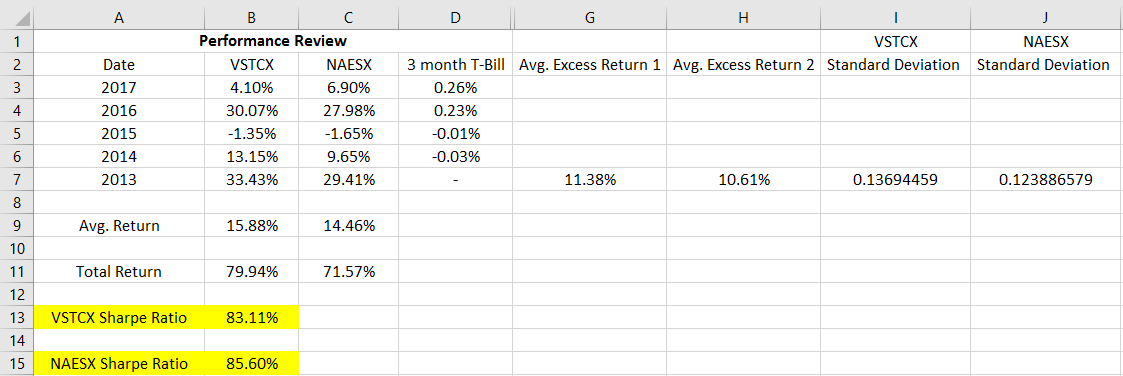Click the Avg. Excess Return 1 header
Screen dimensions: 1123x376
click(589, 64)
